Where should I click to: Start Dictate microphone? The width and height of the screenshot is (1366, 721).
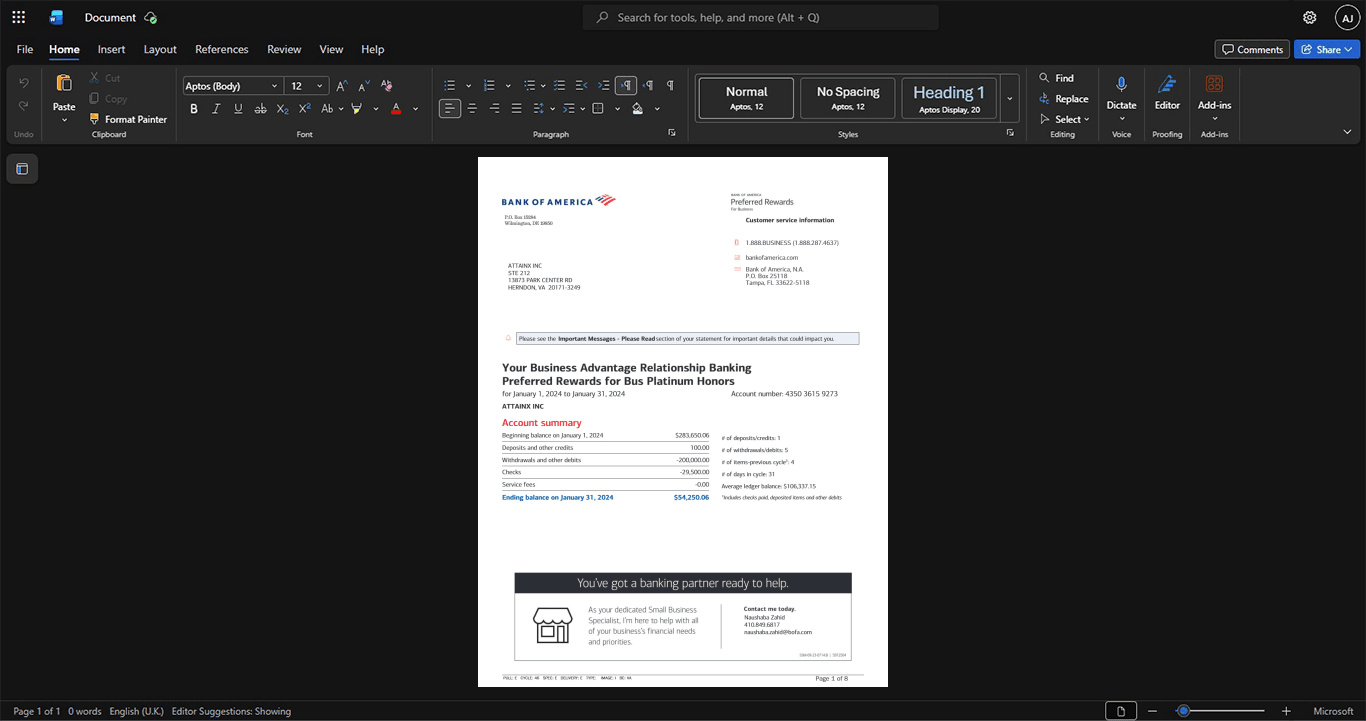click(x=1121, y=84)
